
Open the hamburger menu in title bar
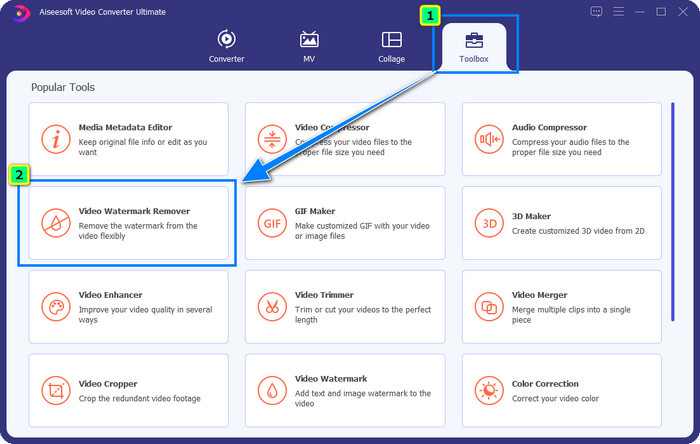click(x=618, y=12)
